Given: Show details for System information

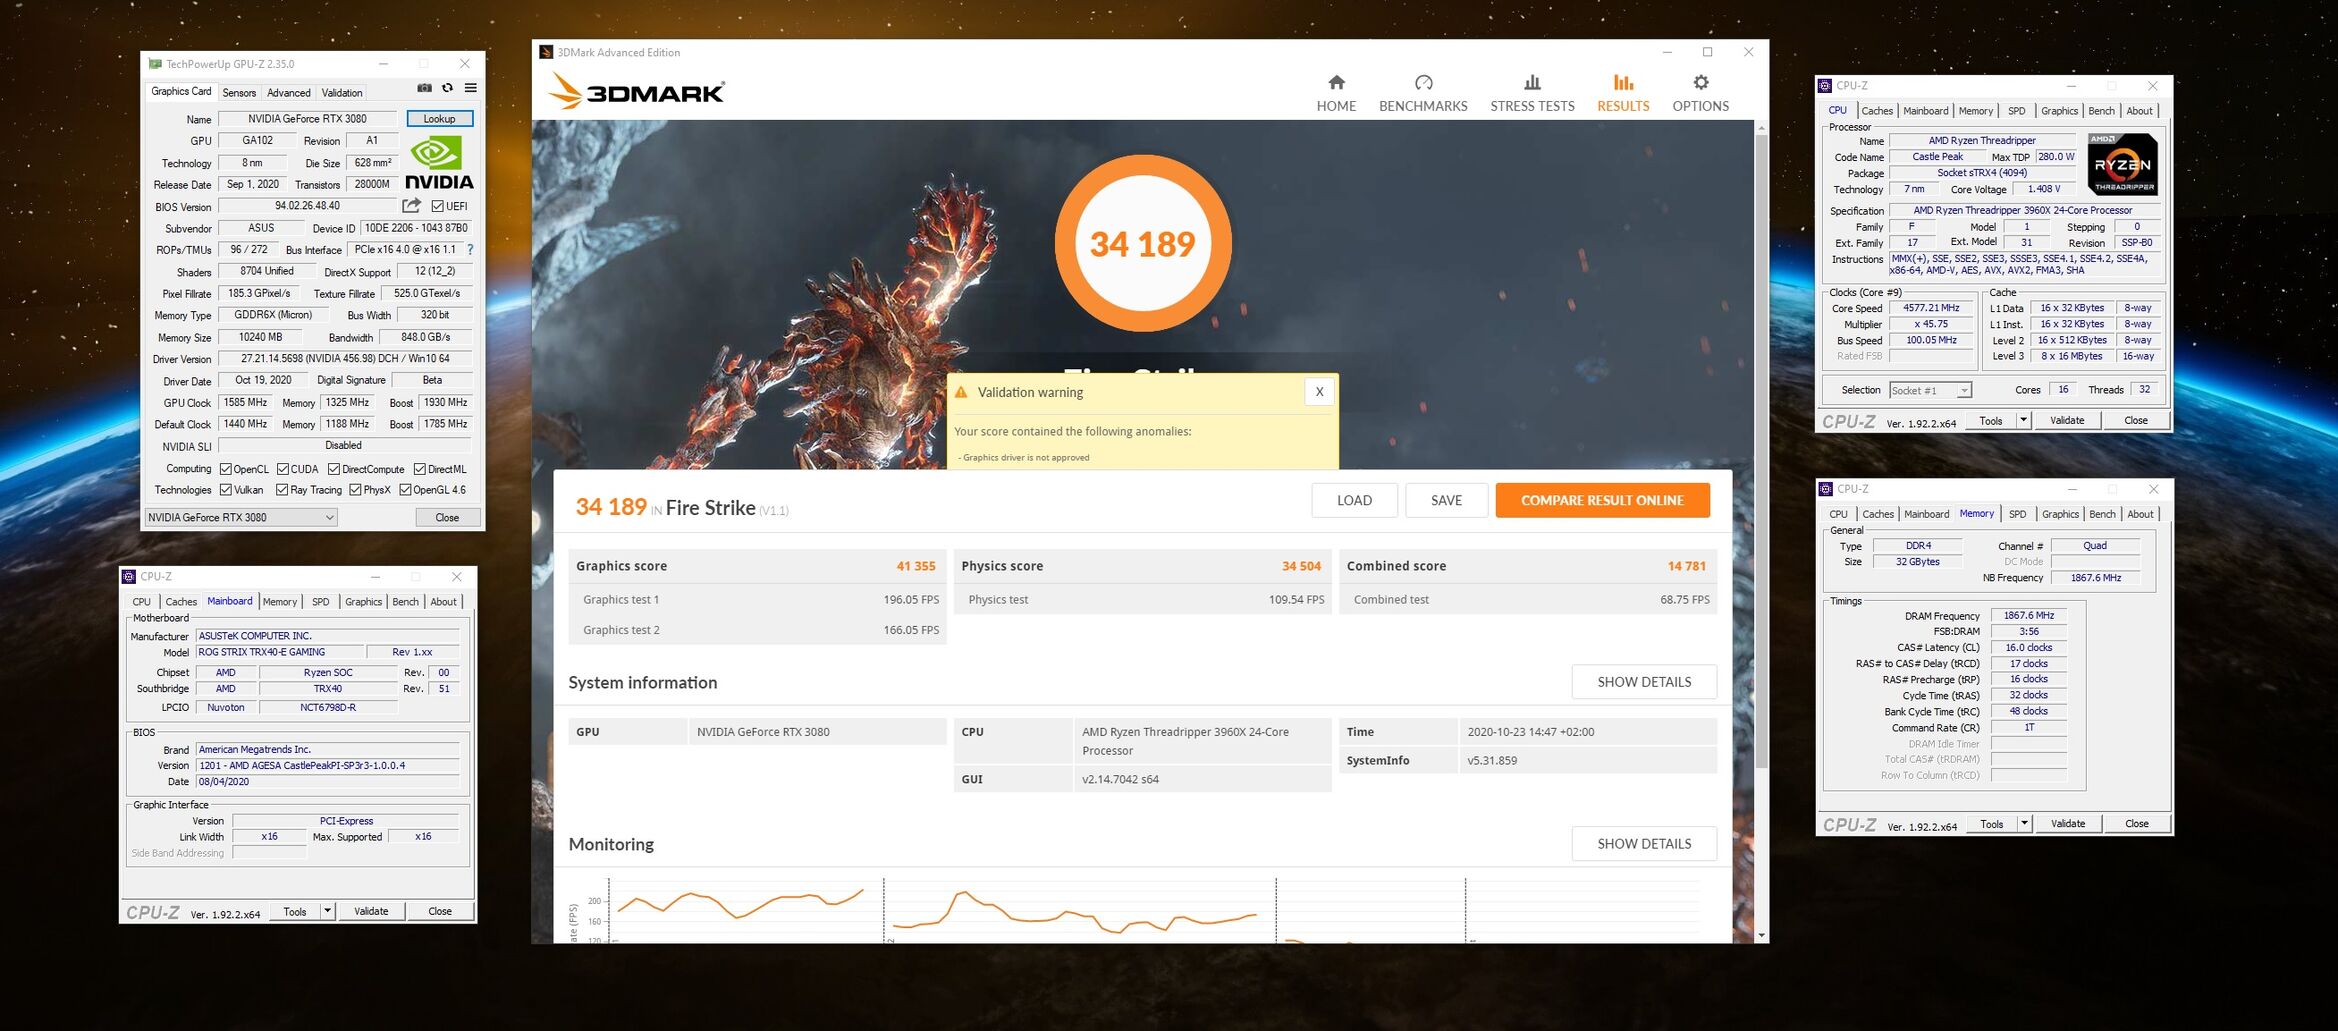Looking at the screenshot, I should click(x=1644, y=682).
